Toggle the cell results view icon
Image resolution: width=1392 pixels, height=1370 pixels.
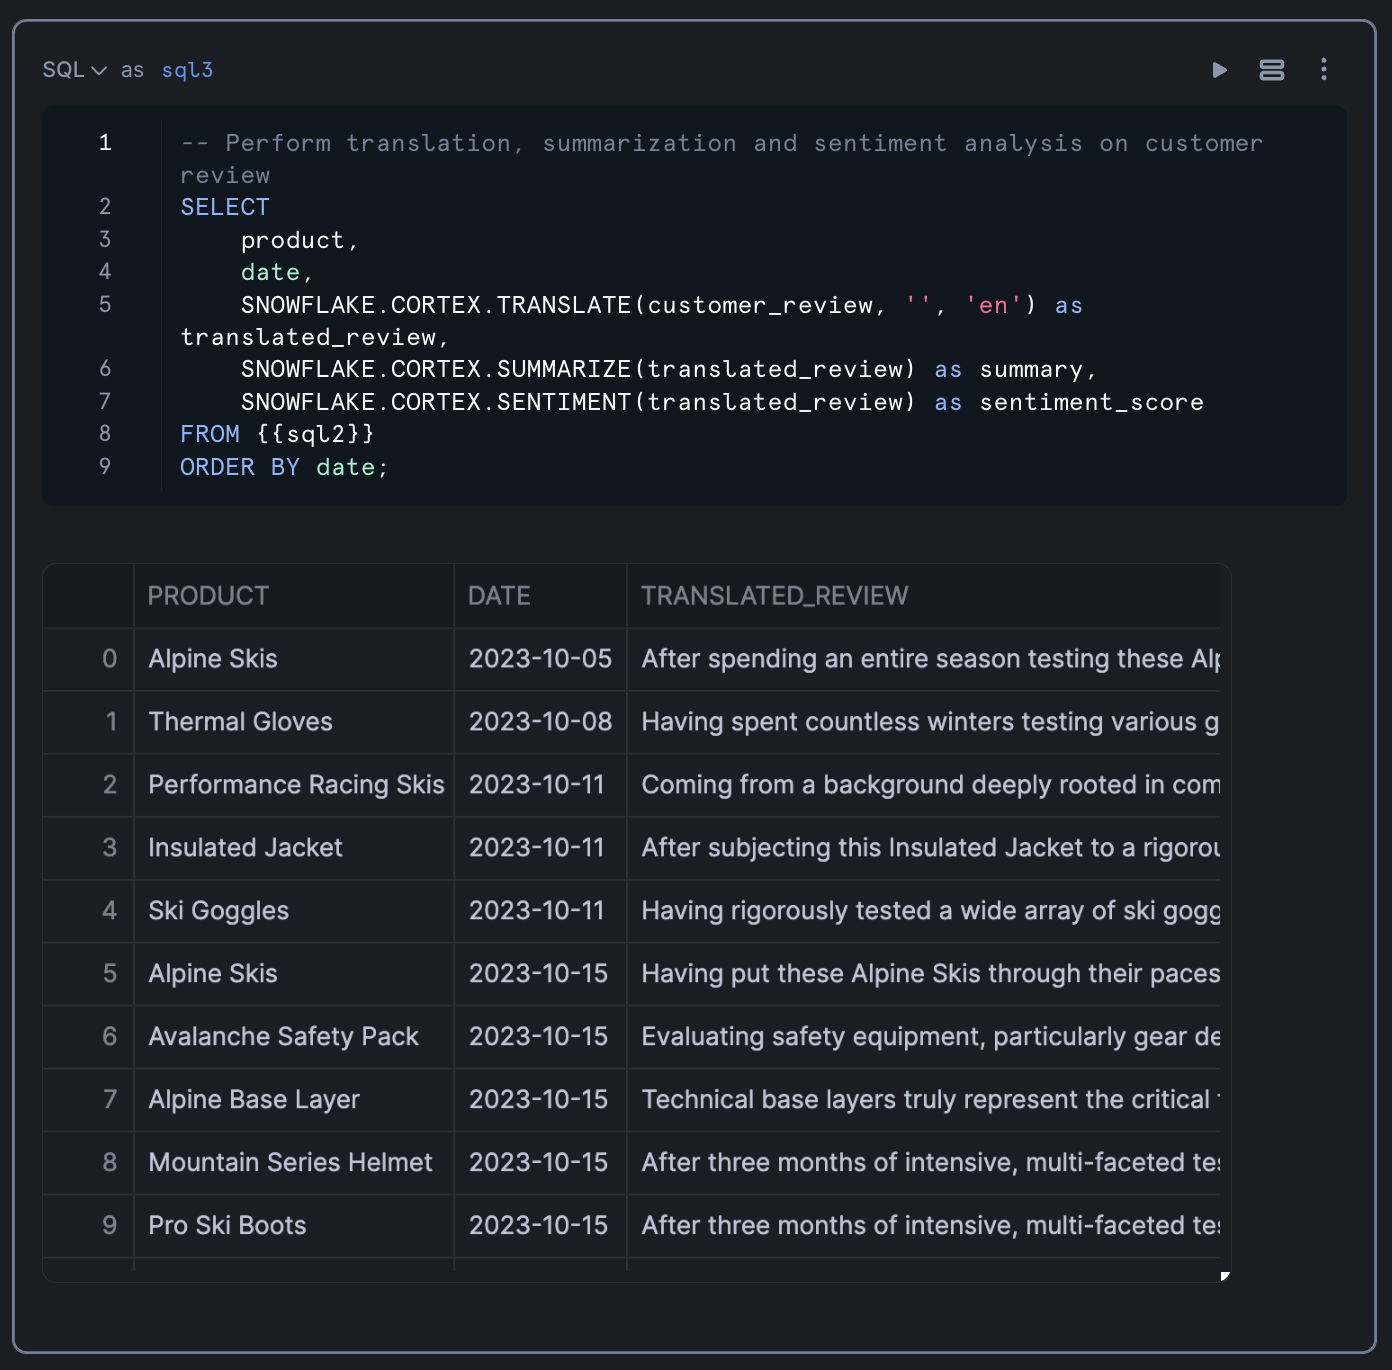(x=1271, y=70)
